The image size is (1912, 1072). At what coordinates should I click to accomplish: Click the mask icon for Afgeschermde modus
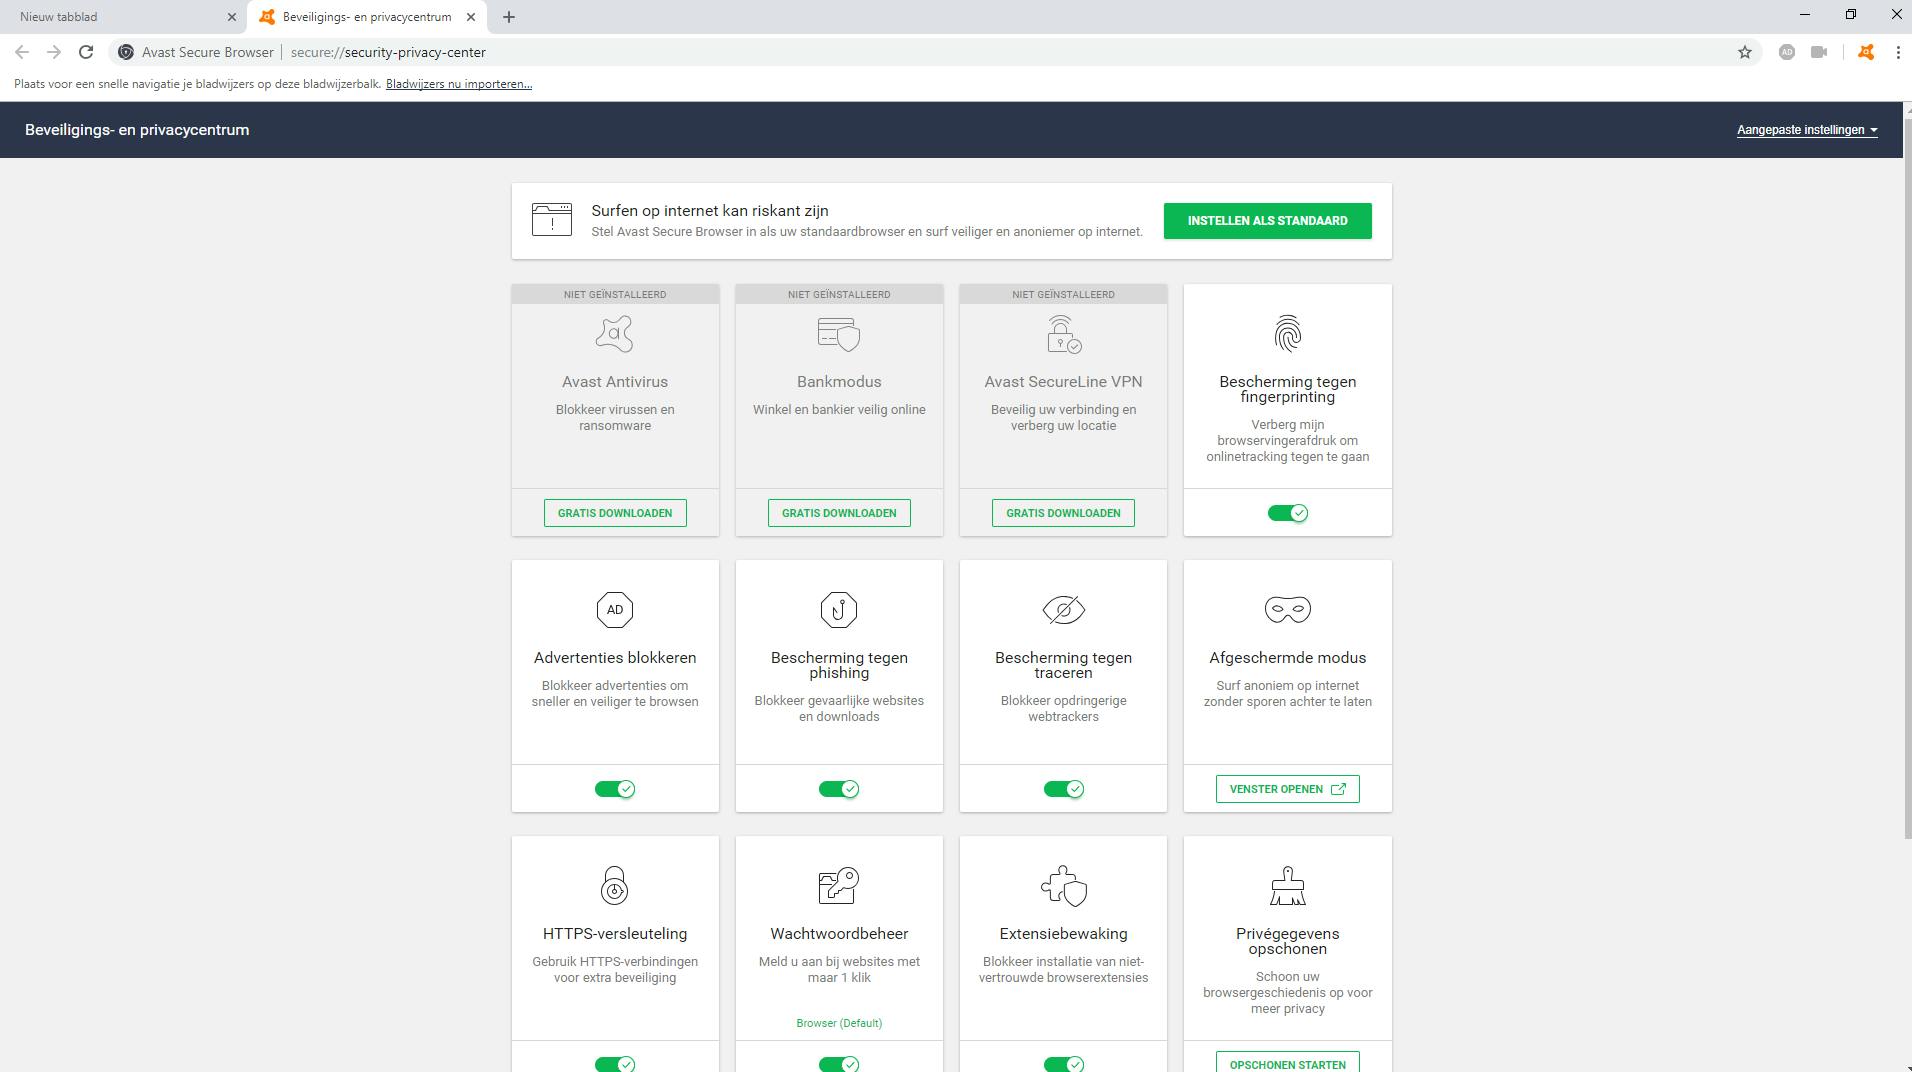1287,609
